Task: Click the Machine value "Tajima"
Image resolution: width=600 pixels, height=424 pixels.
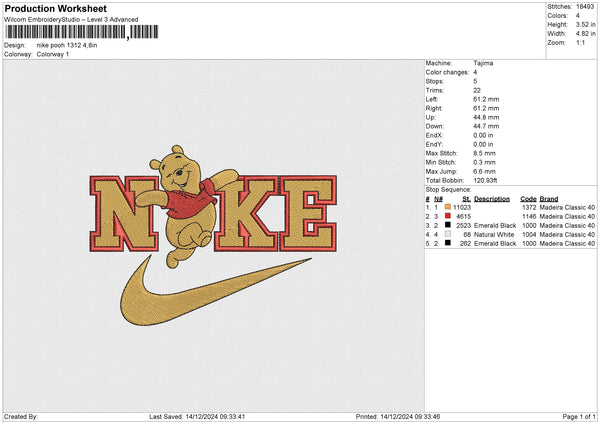Action: [483, 63]
